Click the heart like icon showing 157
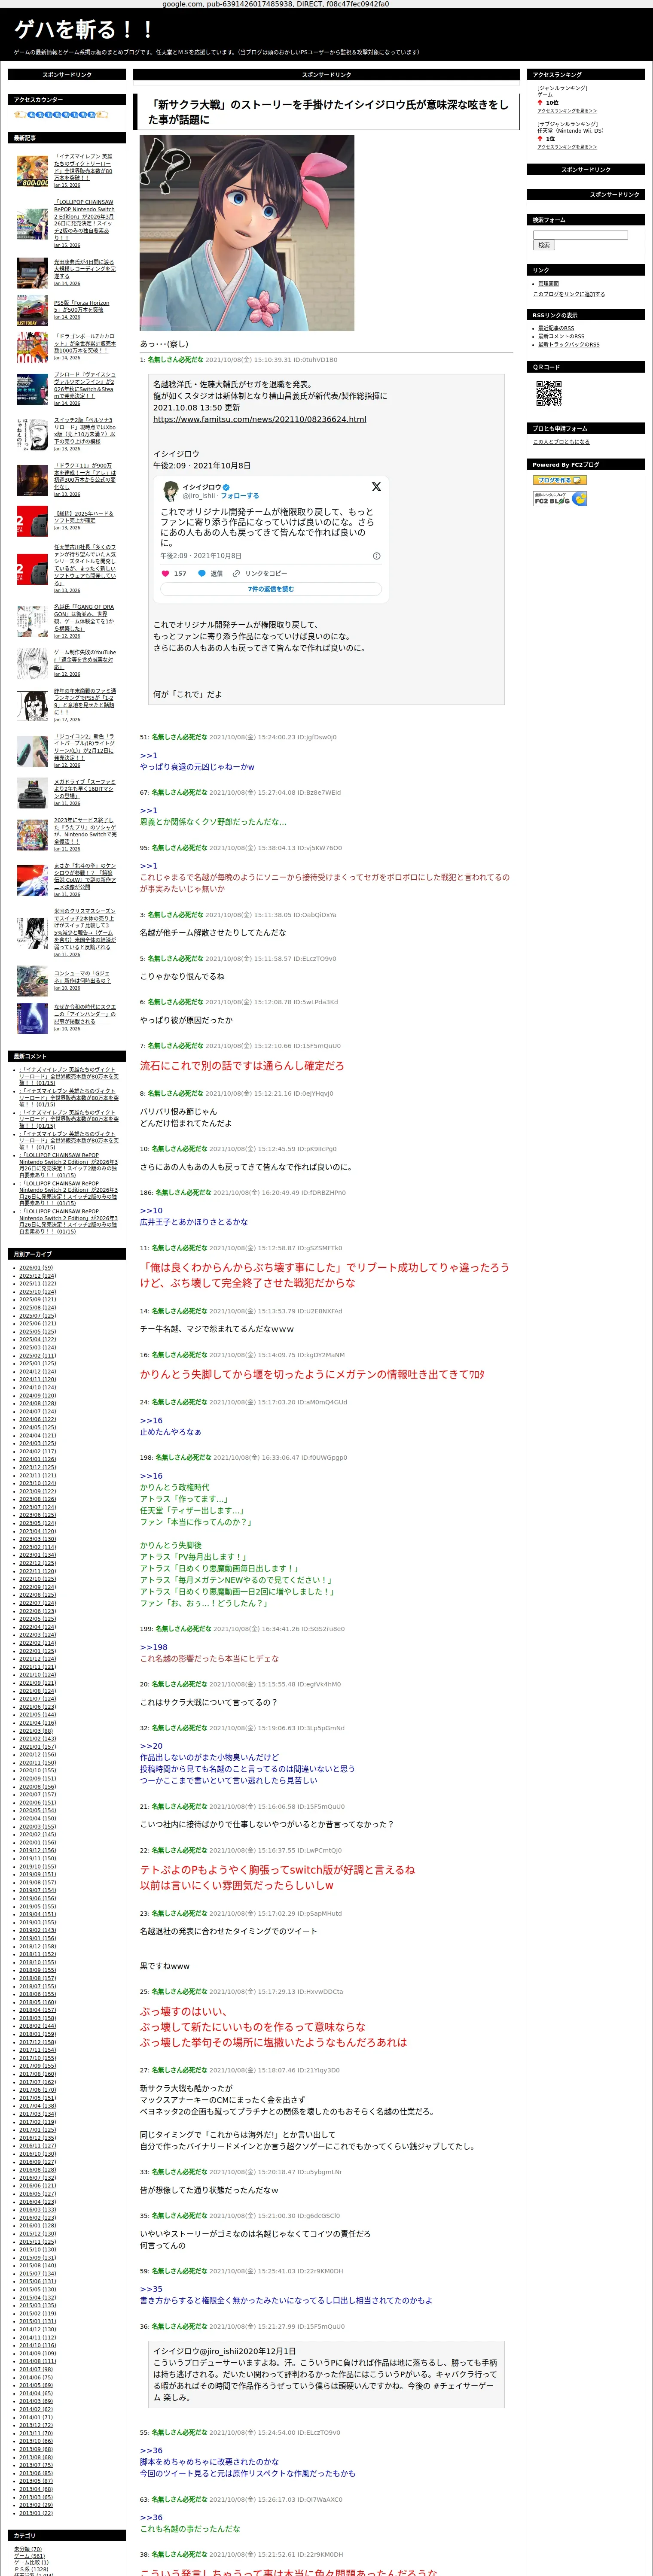Image resolution: width=653 pixels, height=2576 pixels. coord(166,573)
